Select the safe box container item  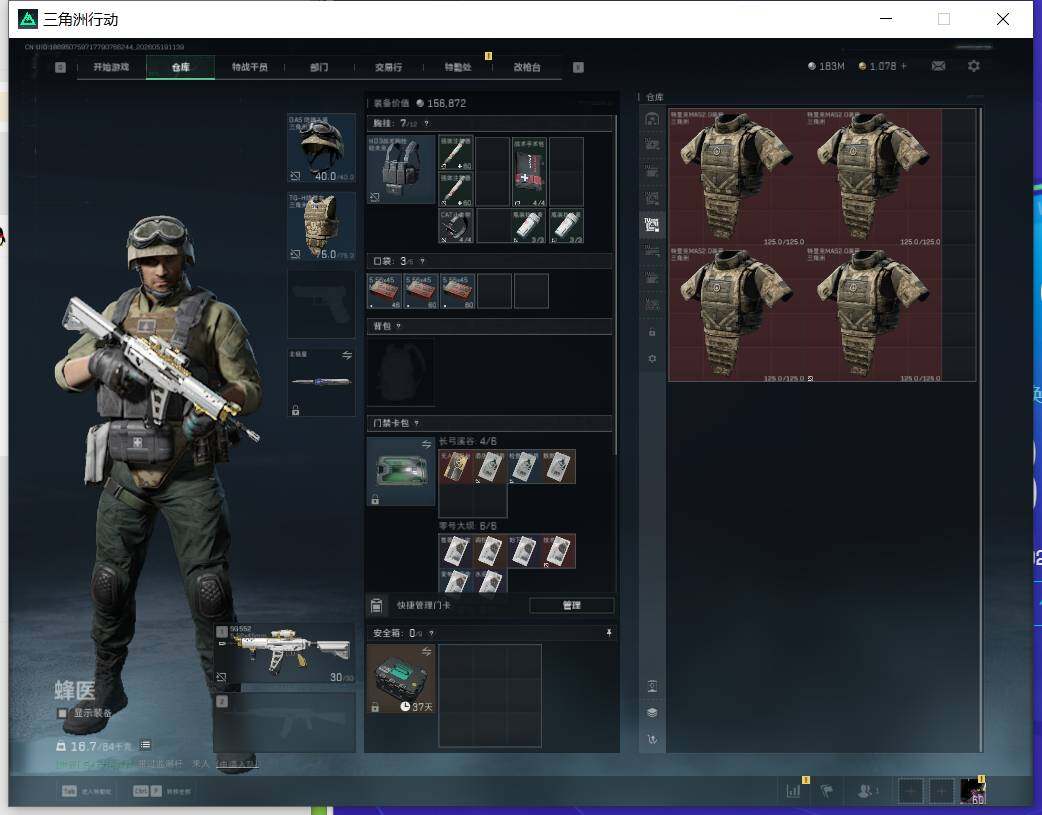[x=401, y=679]
